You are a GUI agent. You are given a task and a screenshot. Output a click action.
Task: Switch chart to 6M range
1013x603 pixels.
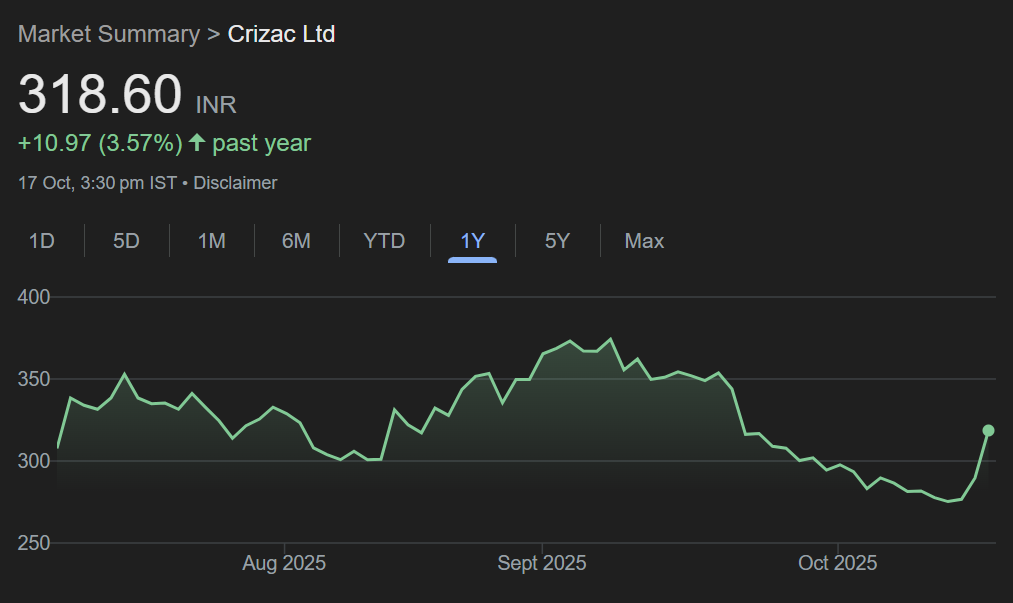[x=296, y=241]
